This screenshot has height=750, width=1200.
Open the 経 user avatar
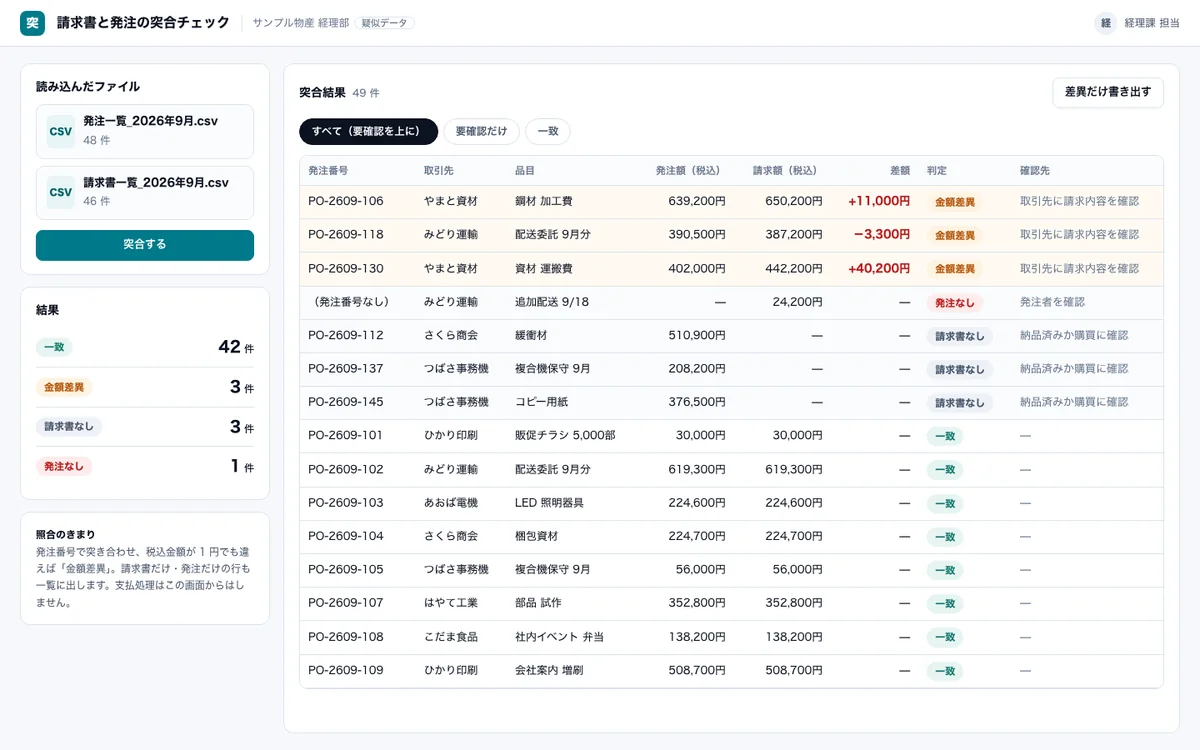coord(1106,23)
